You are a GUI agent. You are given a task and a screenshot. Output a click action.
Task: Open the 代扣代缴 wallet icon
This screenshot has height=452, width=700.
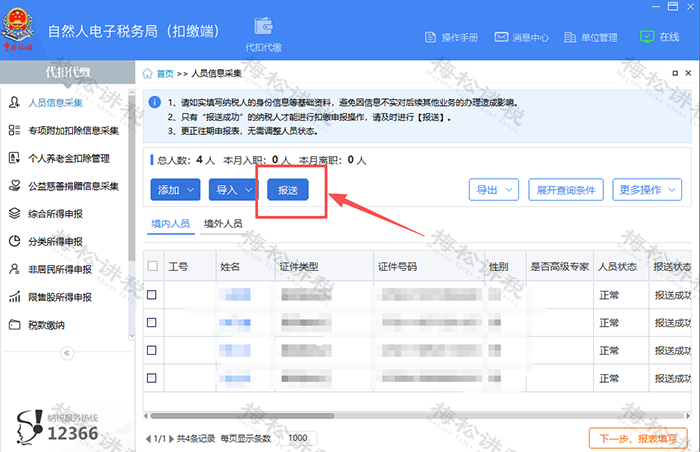[x=263, y=27]
